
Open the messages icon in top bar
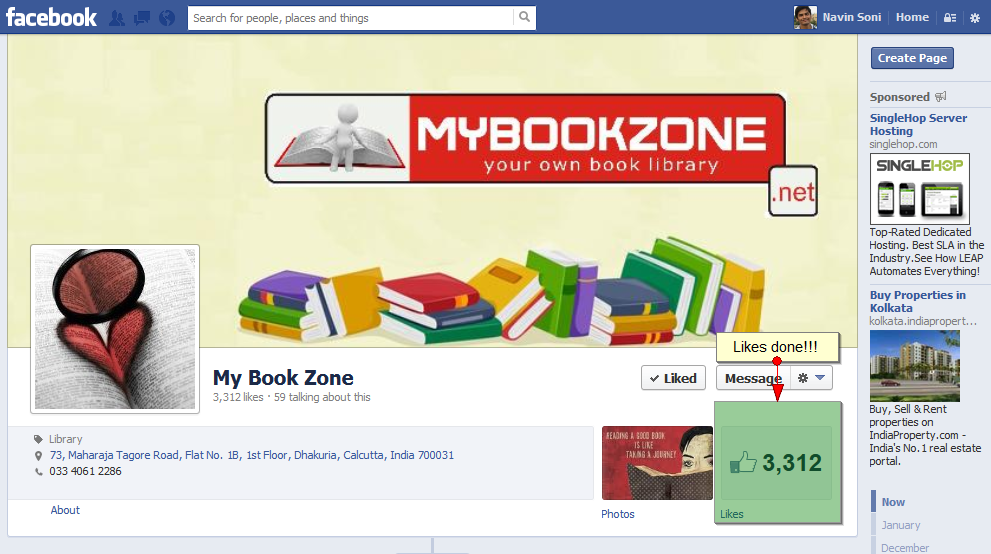142,18
